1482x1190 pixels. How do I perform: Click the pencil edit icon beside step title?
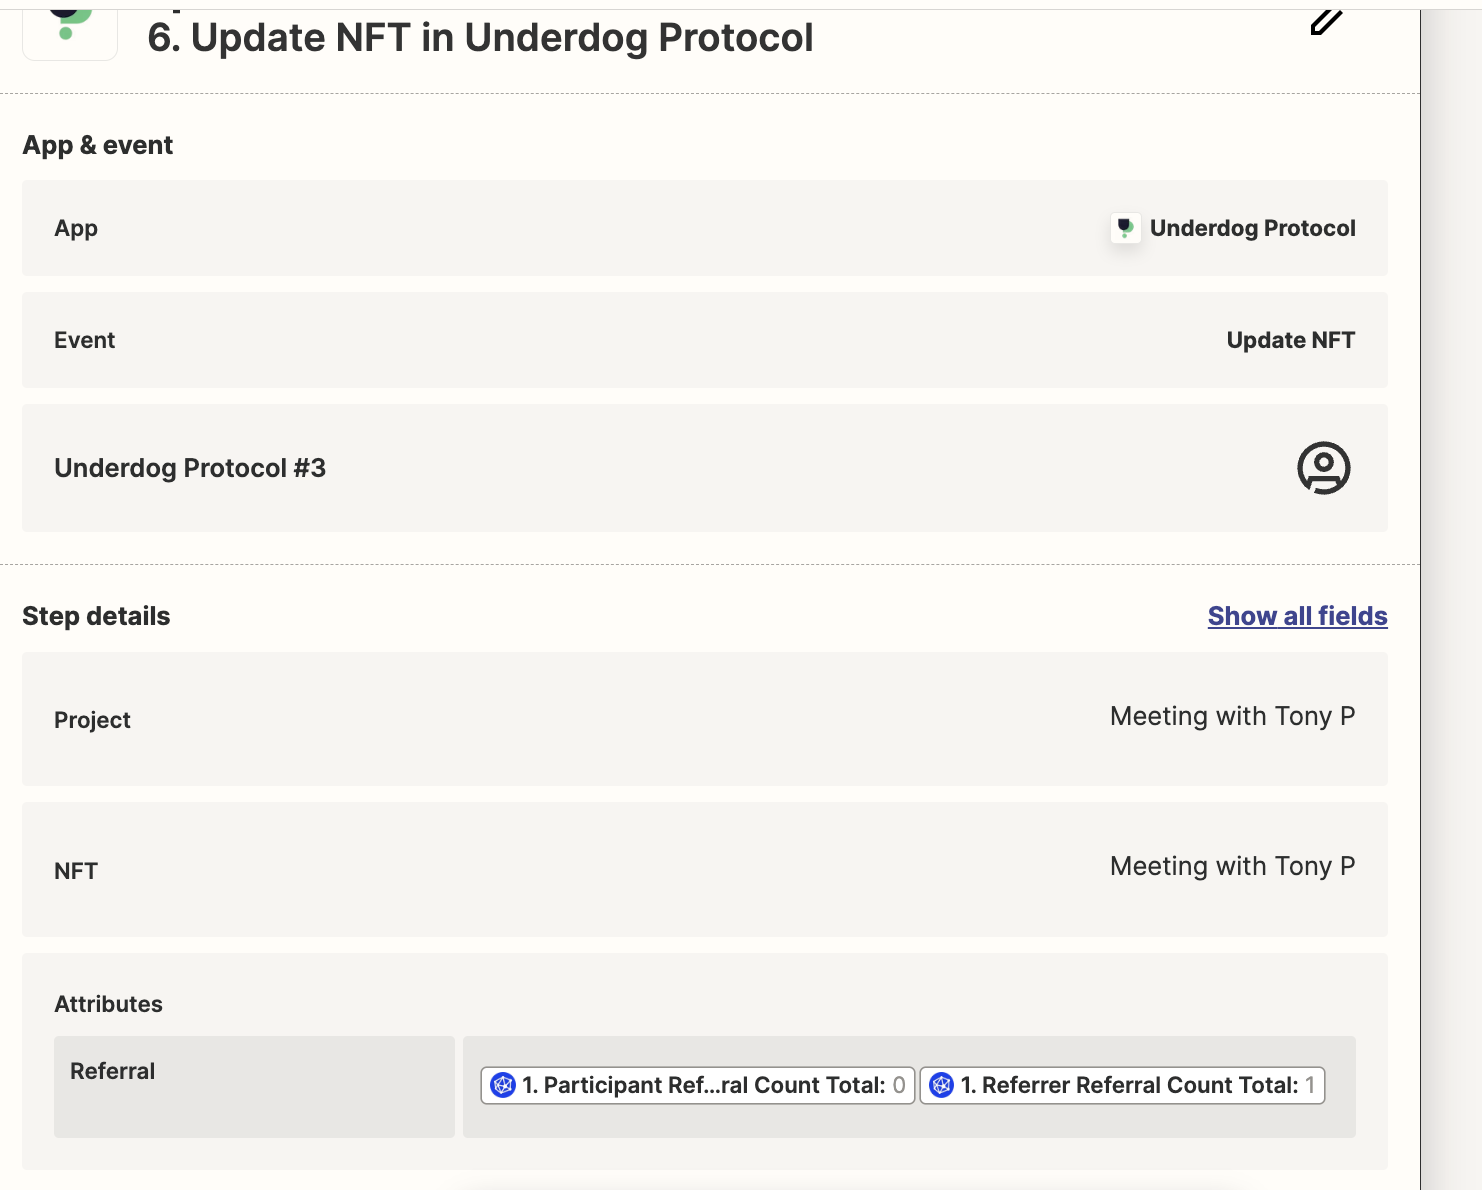(1325, 22)
